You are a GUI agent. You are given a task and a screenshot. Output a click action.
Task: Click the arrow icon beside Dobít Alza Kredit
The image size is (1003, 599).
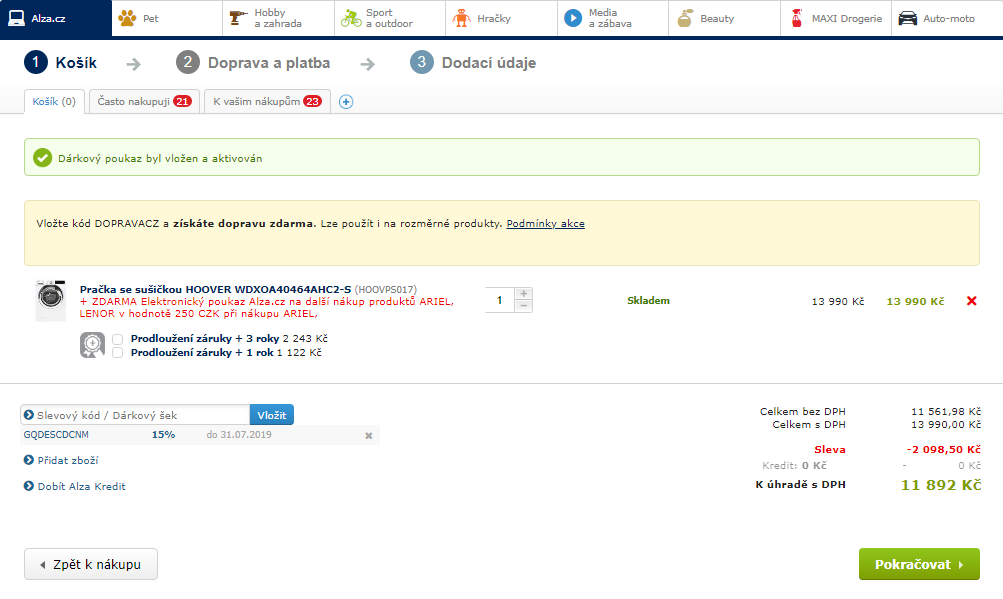coord(29,486)
